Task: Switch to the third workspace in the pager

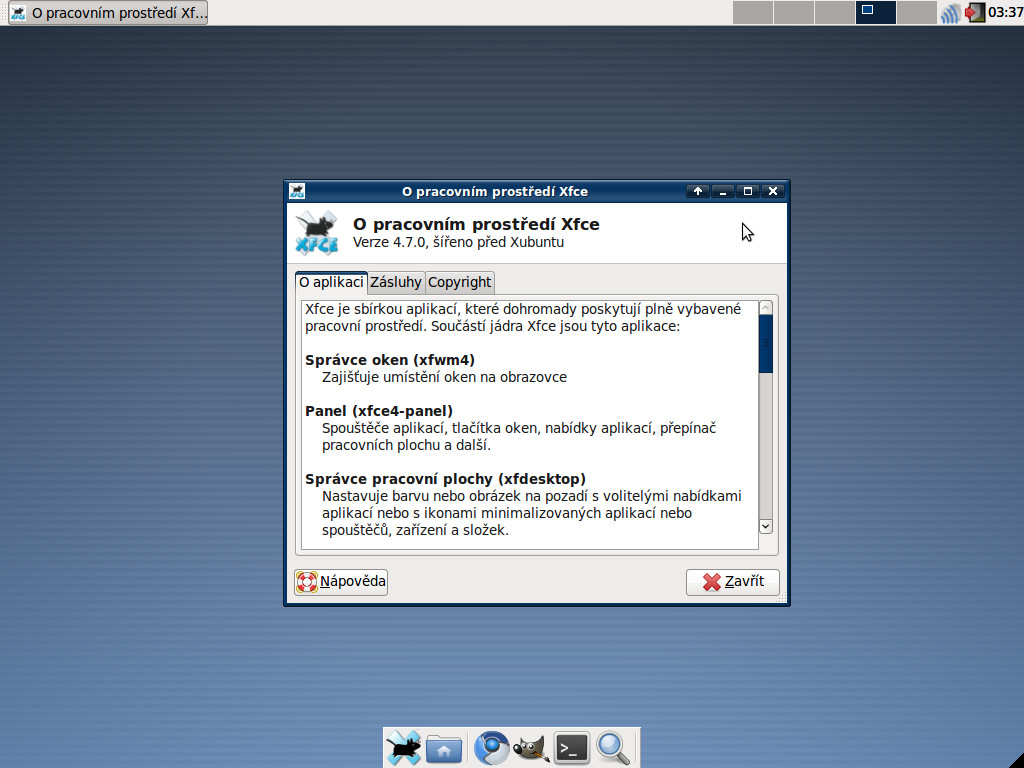Action: point(835,12)
